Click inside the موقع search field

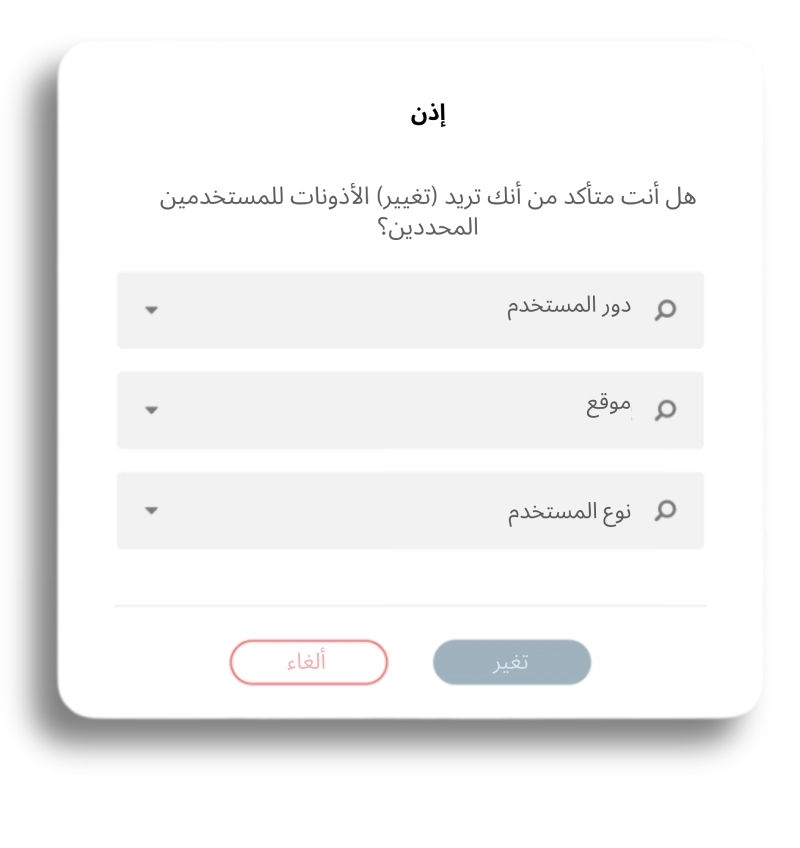pos(400,410)
